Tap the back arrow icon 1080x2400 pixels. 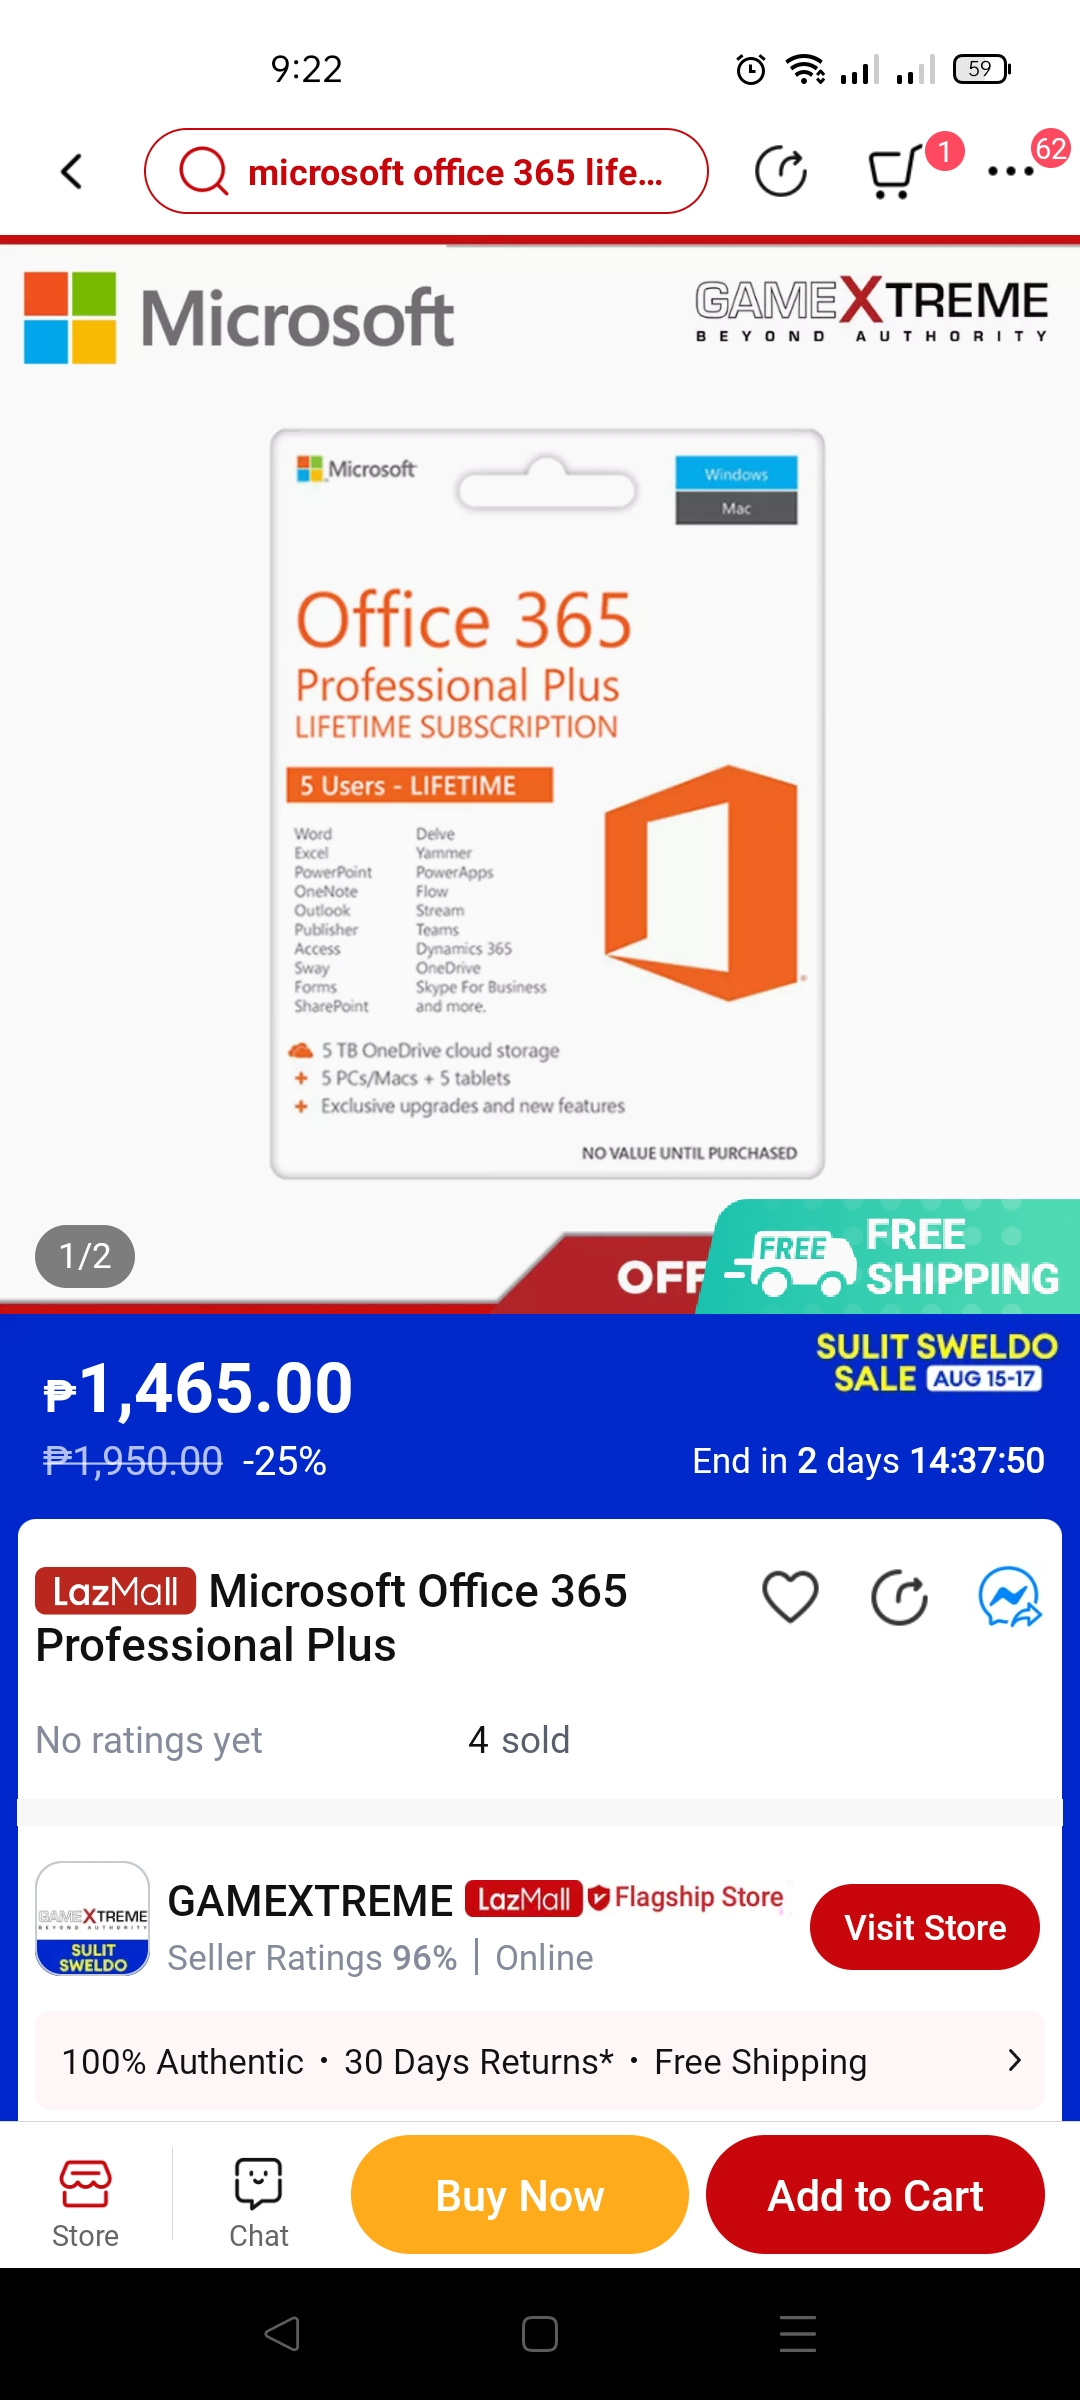click(x=72, y=172)
